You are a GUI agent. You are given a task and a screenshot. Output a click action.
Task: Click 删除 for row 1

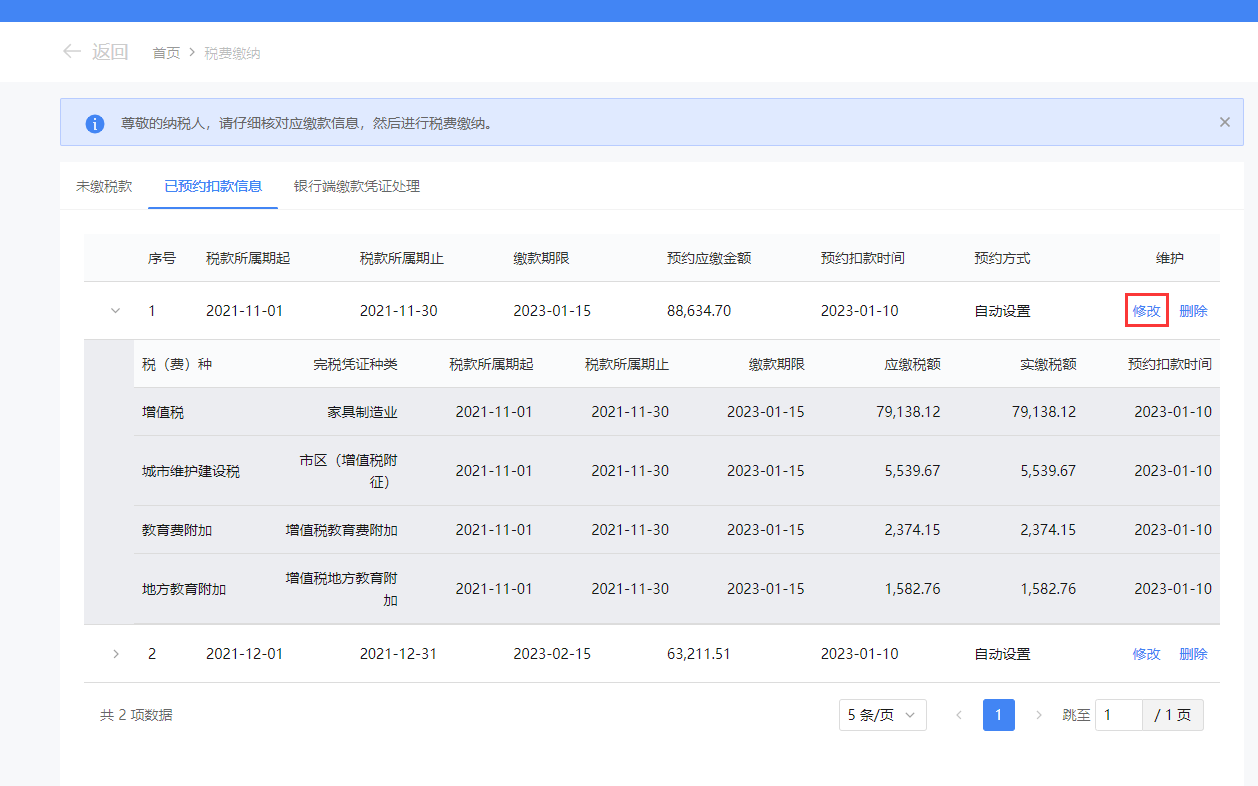(x=1193, y=311)
